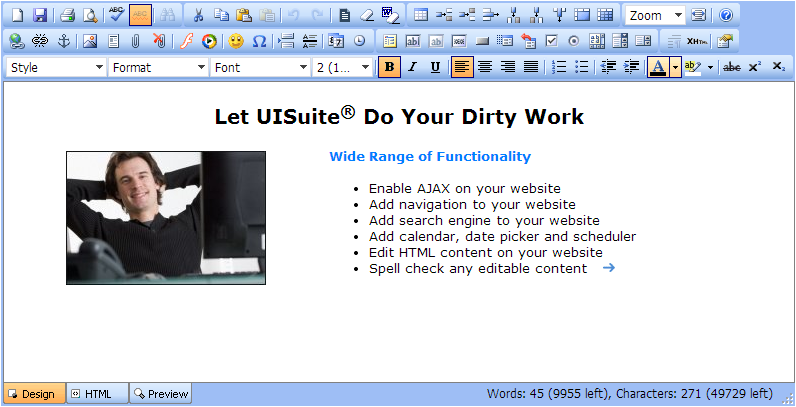This screenshot has width=796, height=407.
Task: Click Paste as plain text icon
Action: (267, 15)
